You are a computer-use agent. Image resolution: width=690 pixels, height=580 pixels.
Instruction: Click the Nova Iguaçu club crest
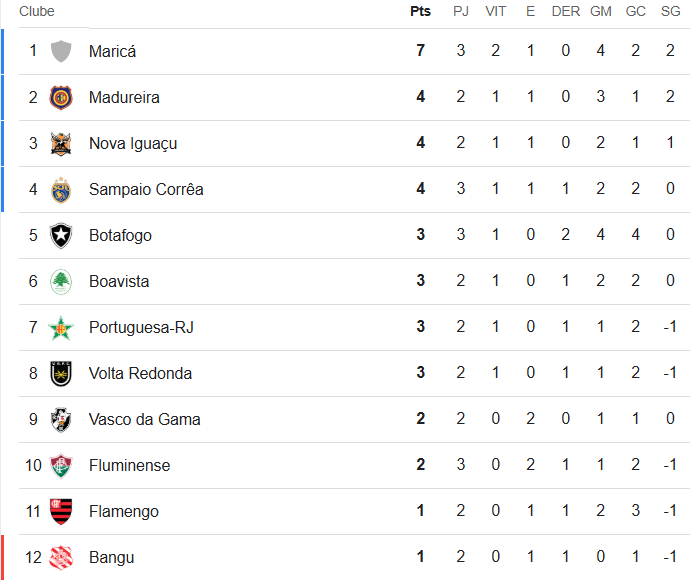61,143
